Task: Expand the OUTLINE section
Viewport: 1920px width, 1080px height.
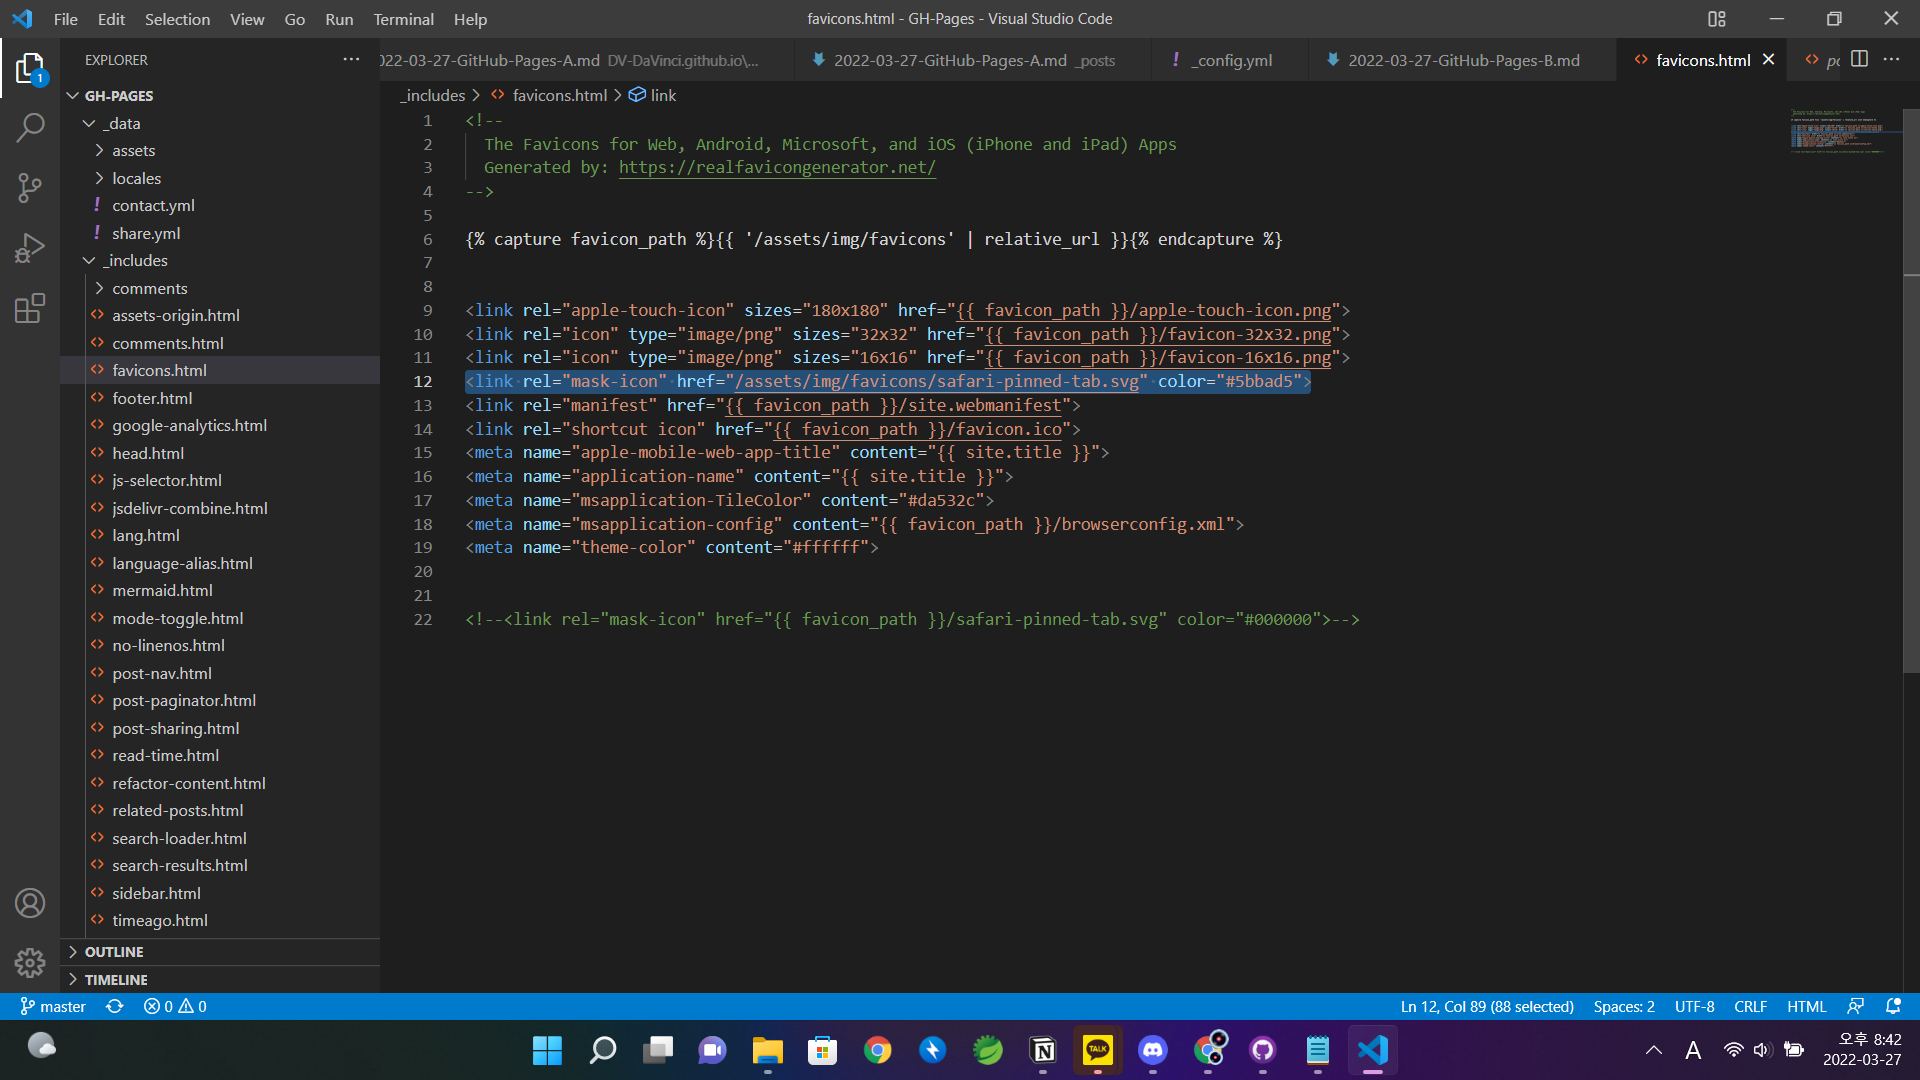Action: [114, 952]
